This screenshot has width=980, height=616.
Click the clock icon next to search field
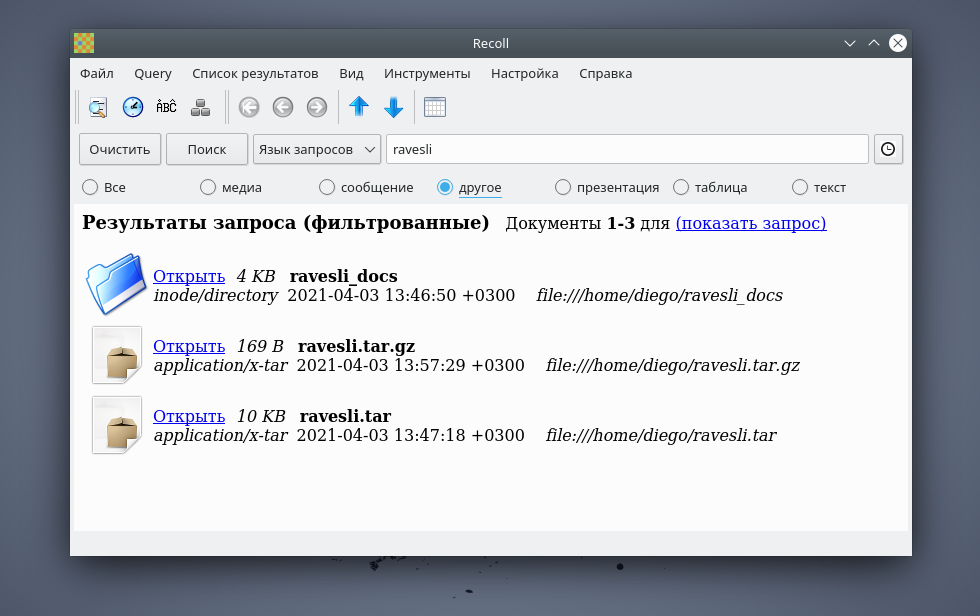click(888, 149)
